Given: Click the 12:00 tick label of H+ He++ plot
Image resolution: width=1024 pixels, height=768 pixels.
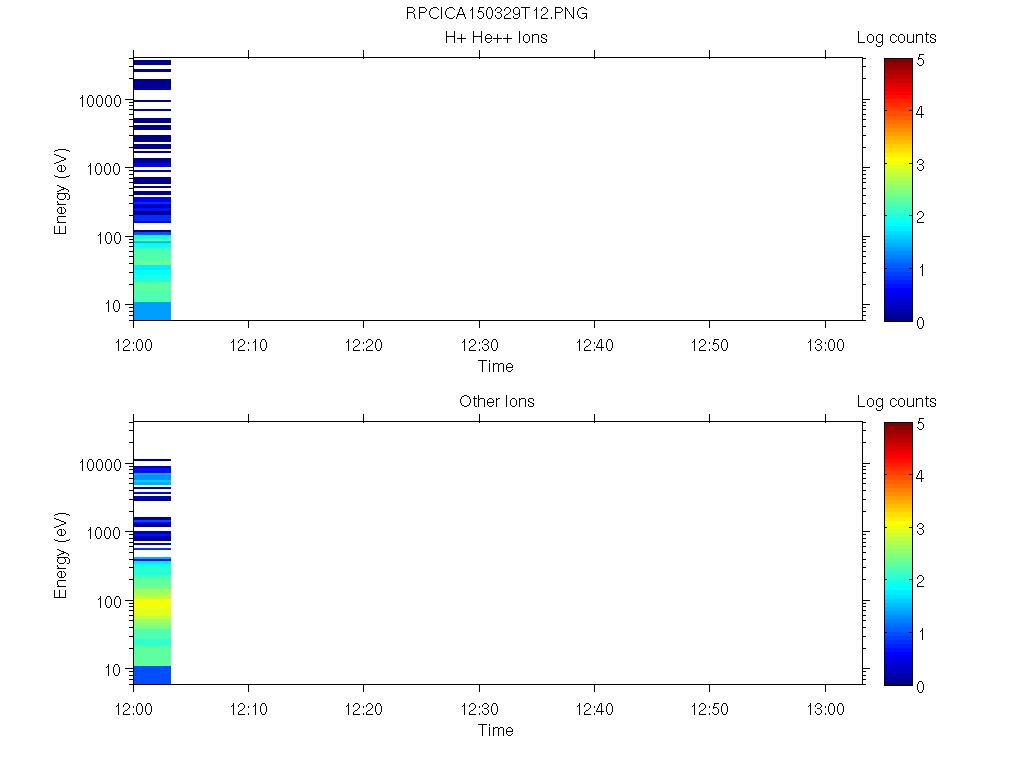Looking at the screenshot, I should pyautogui.click(x=133, y=345).
